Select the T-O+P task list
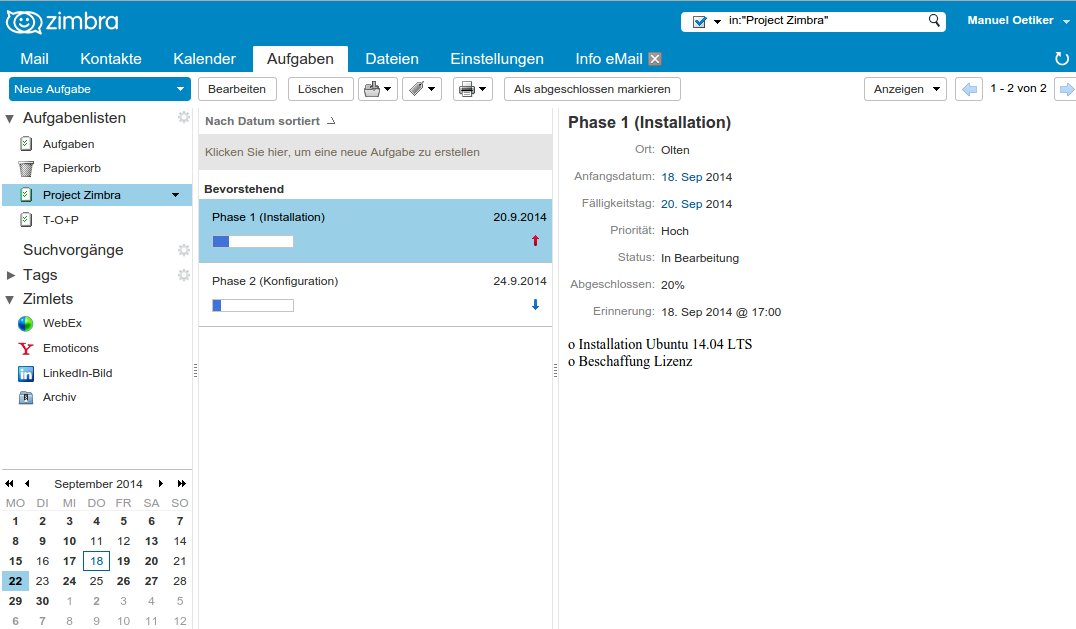Image resolution: width=1076 pixels, height=629 pixels. (x=60, y=220)
